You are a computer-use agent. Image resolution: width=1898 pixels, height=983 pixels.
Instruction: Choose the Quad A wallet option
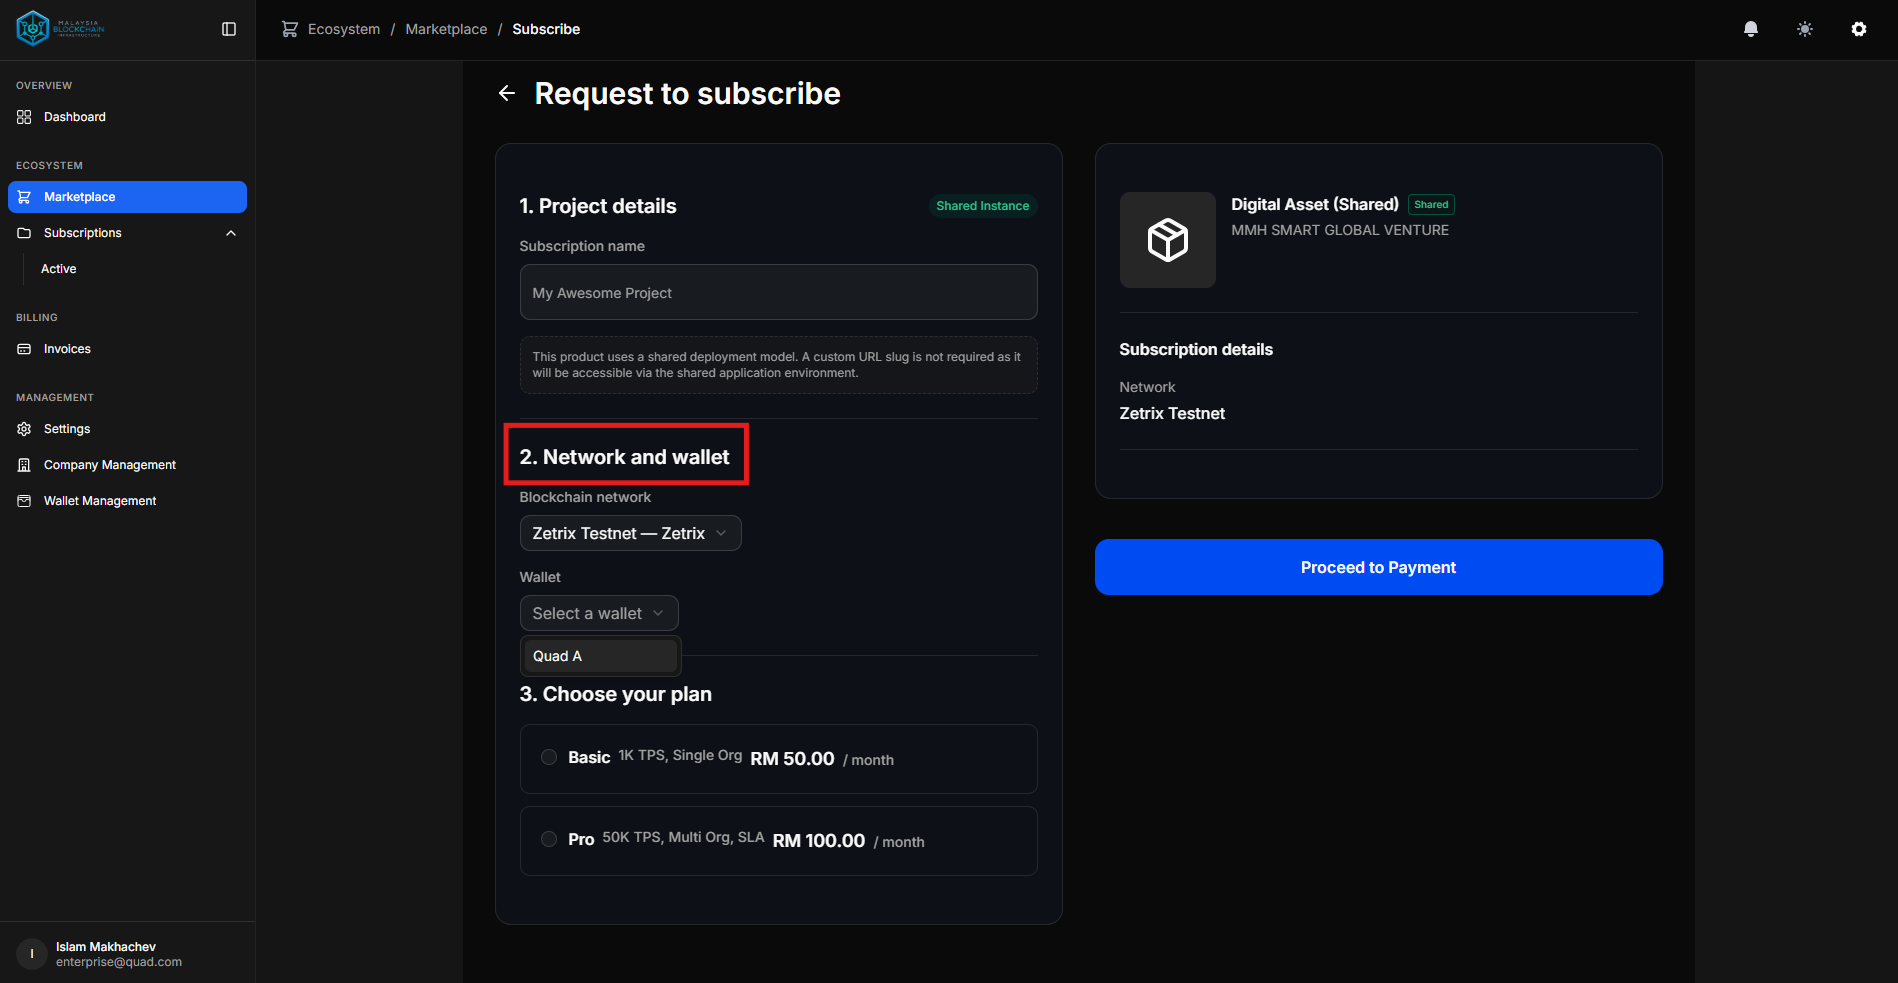[600, 656]
